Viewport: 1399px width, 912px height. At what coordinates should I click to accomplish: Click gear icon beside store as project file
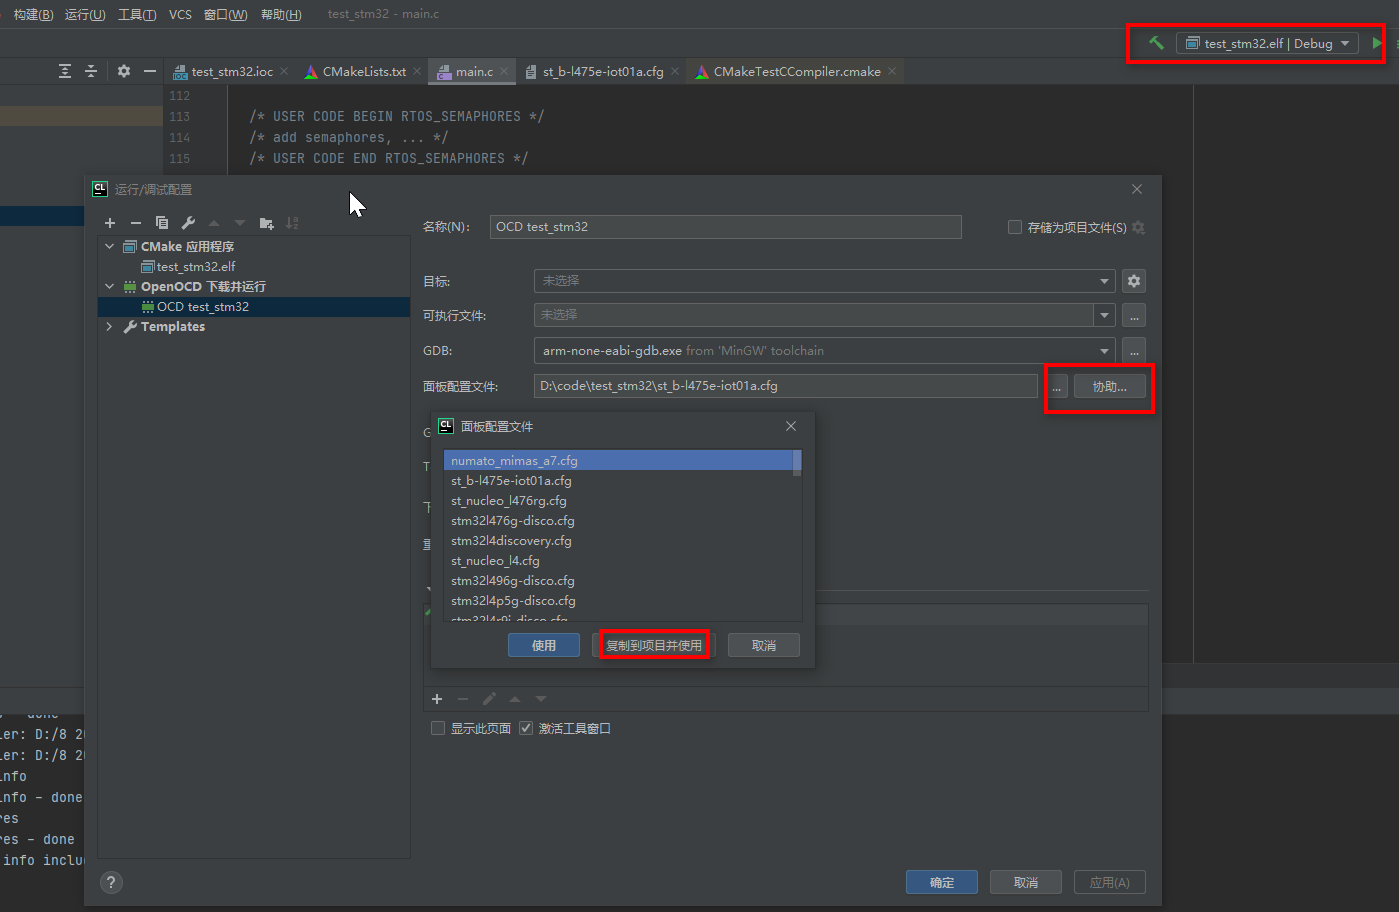(x=1138, y=228)
